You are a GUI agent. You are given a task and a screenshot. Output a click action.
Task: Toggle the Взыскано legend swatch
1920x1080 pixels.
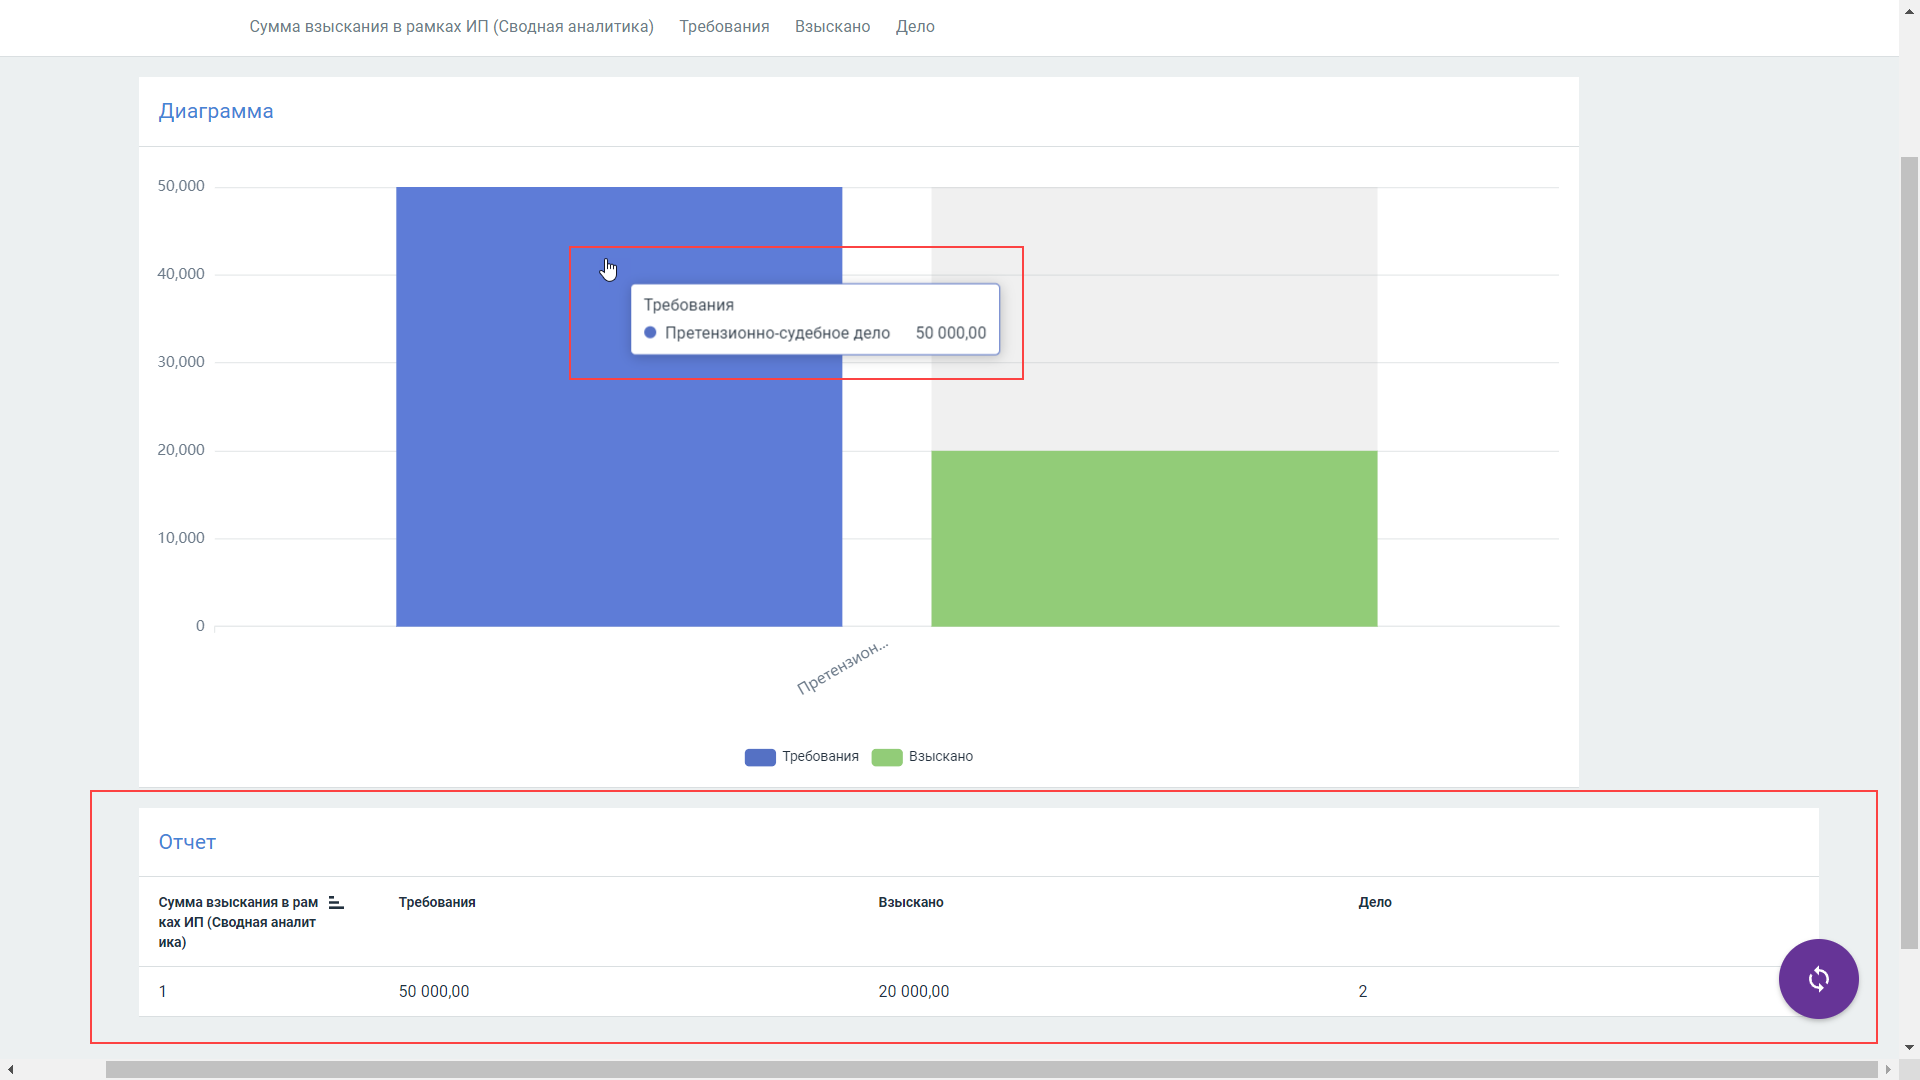(x=887, y=757)
